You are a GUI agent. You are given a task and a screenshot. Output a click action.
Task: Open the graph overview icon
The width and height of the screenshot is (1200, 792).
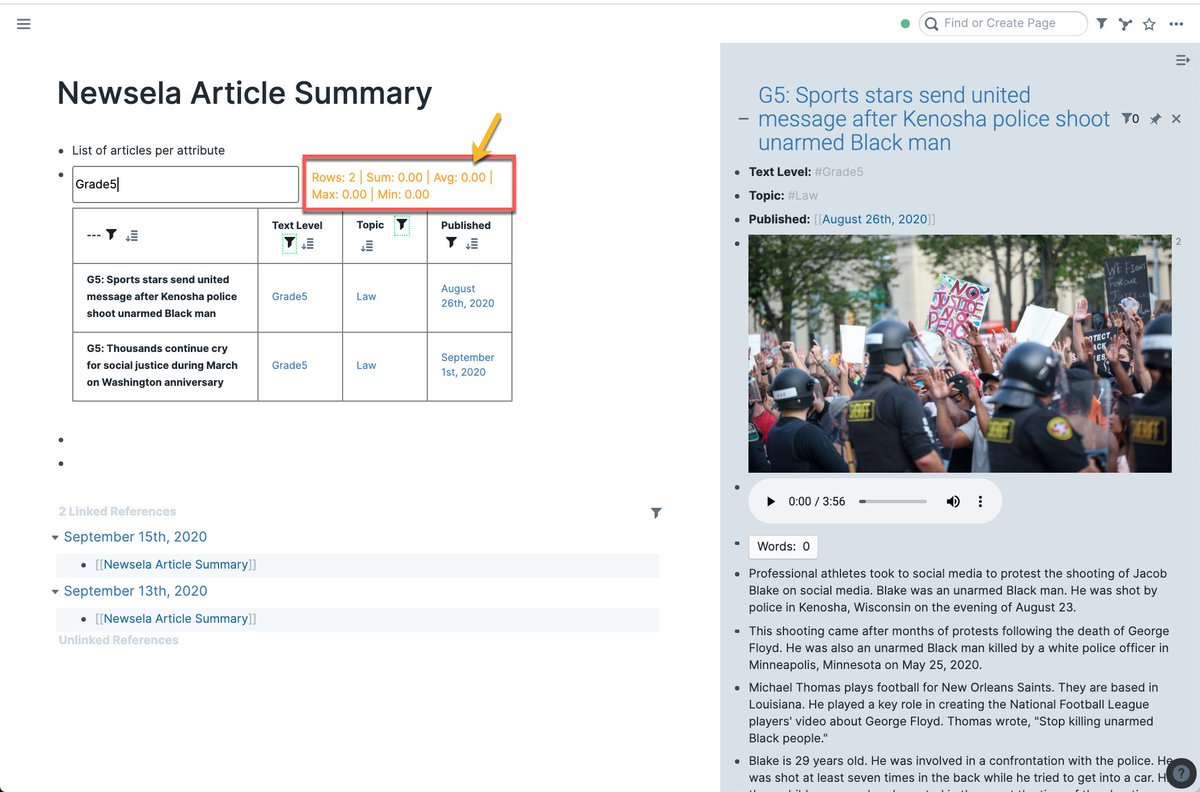click(x=1126, y=23)
